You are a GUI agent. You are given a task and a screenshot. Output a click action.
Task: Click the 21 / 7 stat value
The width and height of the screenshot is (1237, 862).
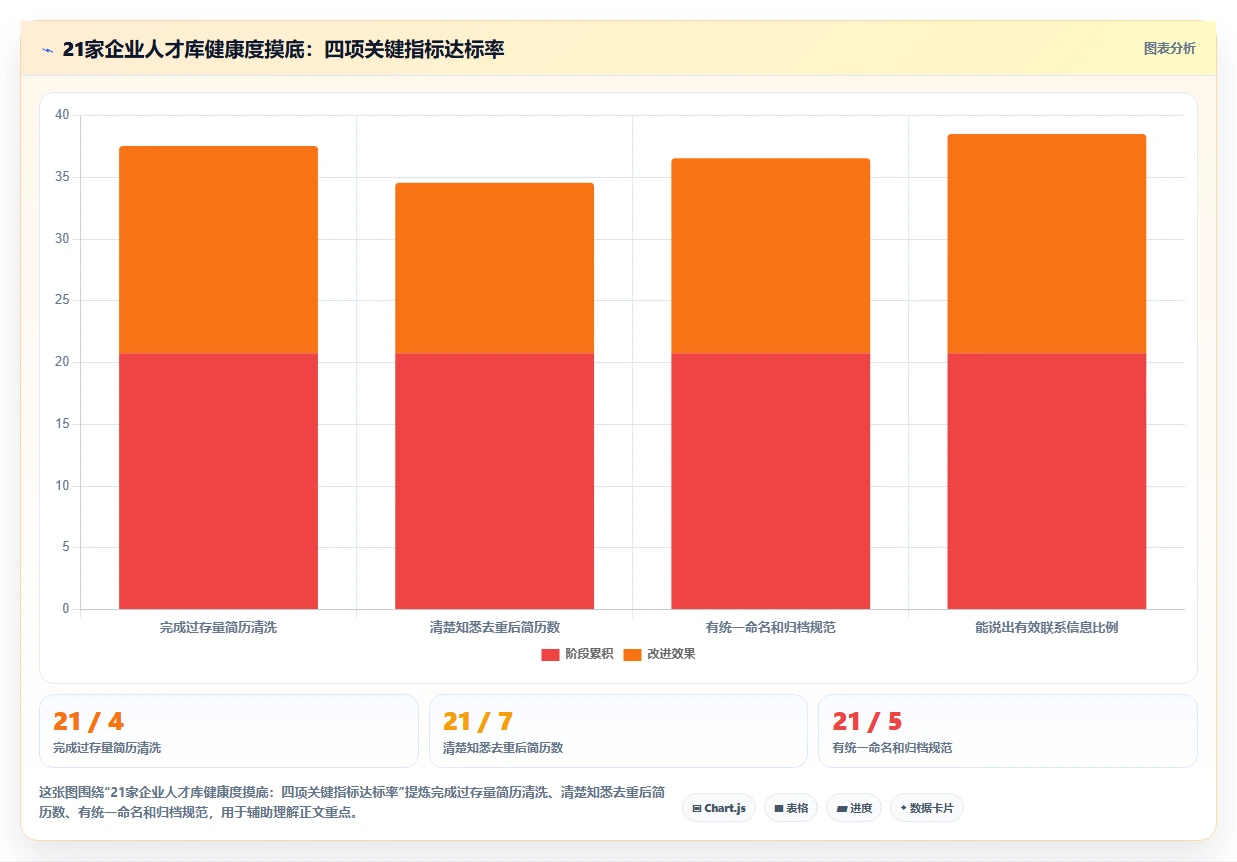pos(478,721)
